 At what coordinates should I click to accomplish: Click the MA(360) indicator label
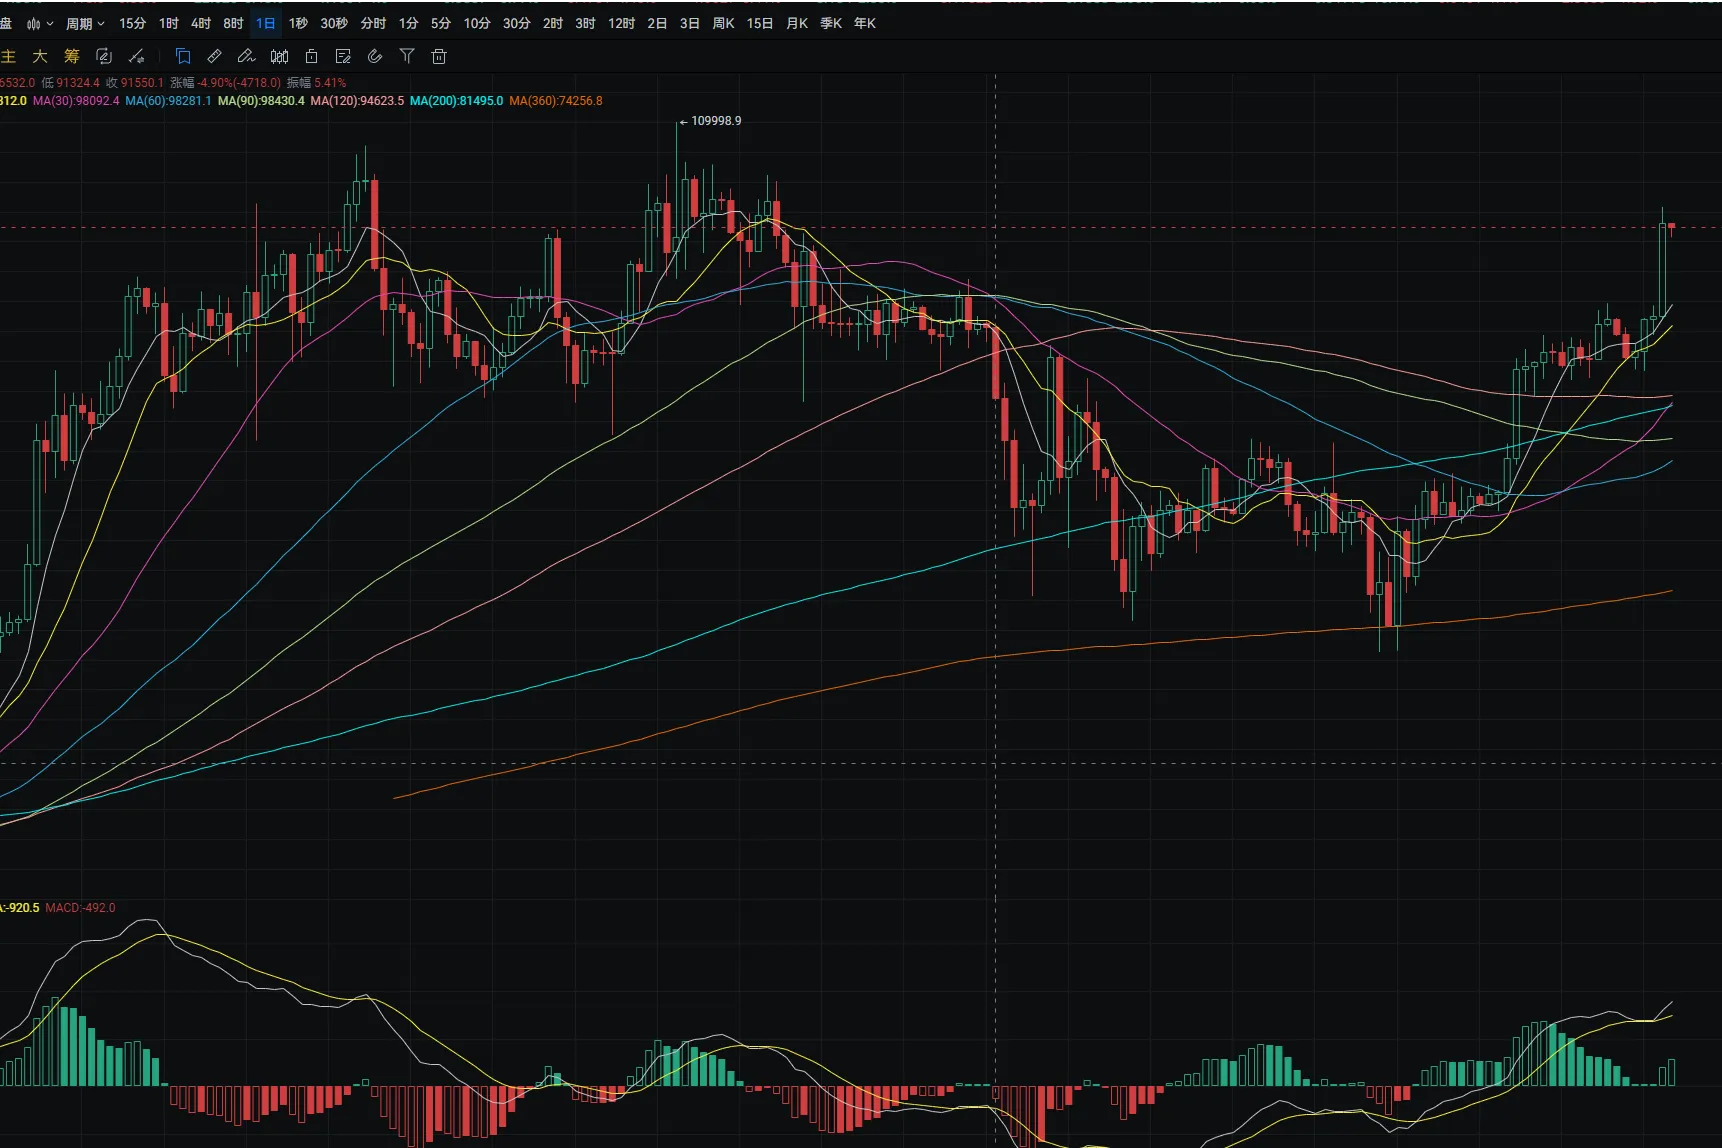coord(556,101)
